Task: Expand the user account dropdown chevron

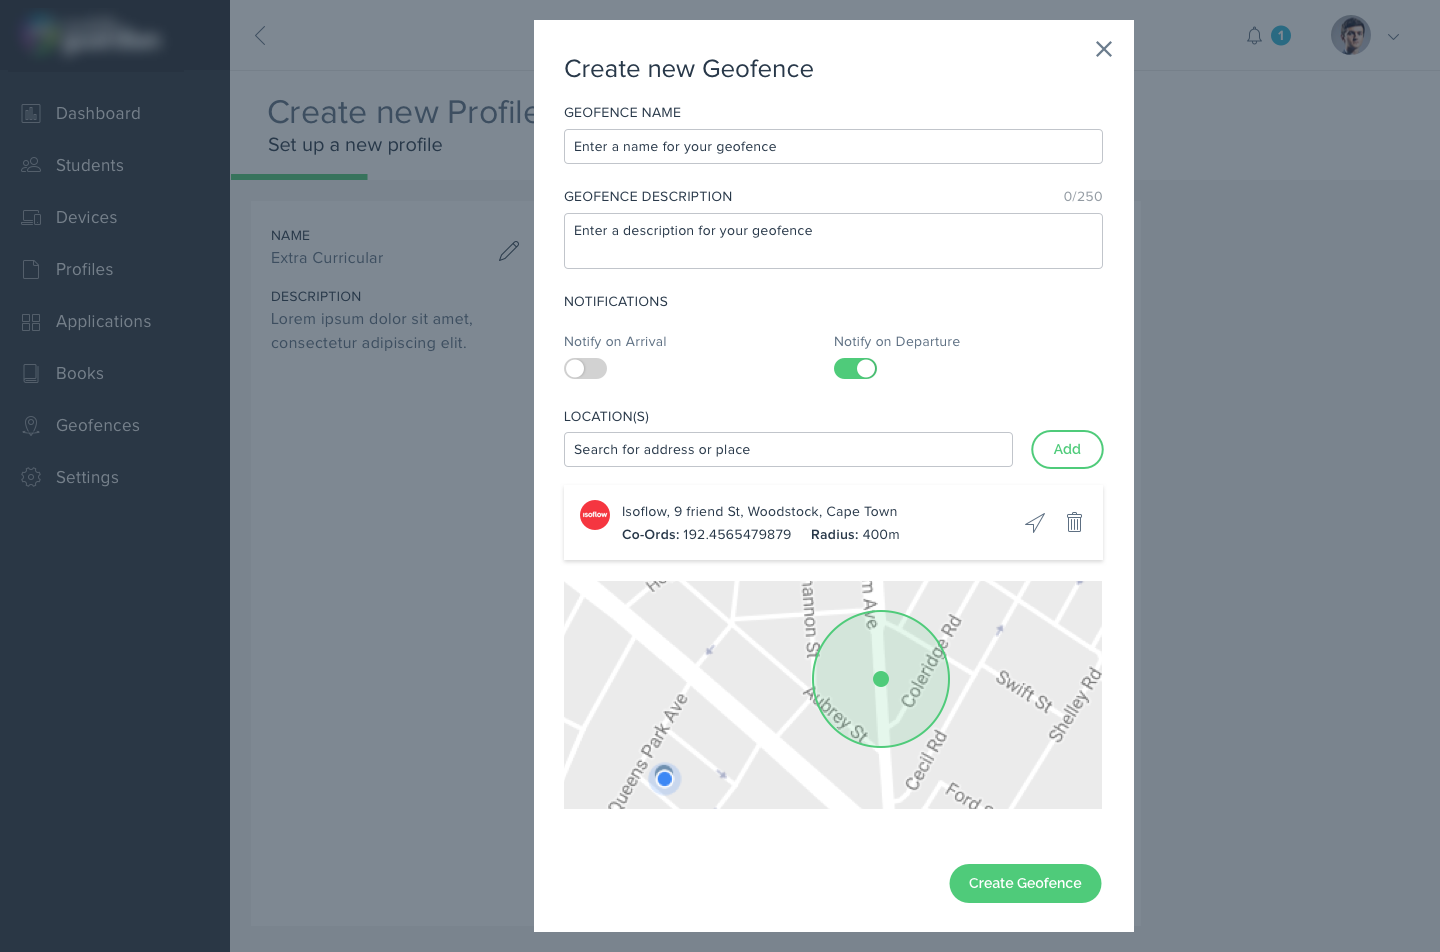Action: 1393,37
